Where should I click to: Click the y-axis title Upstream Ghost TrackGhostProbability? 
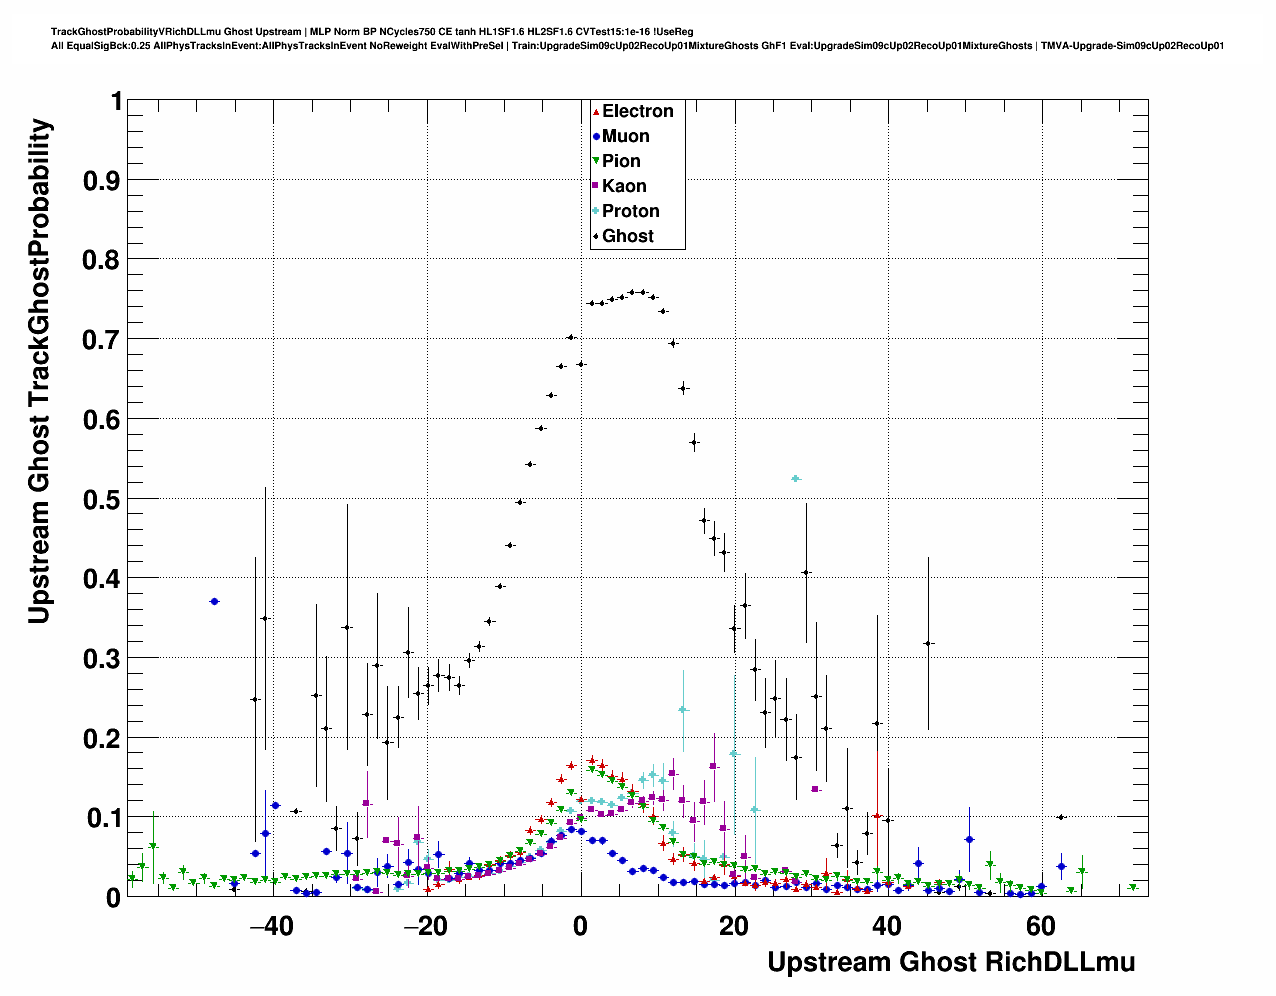(39, 370)
